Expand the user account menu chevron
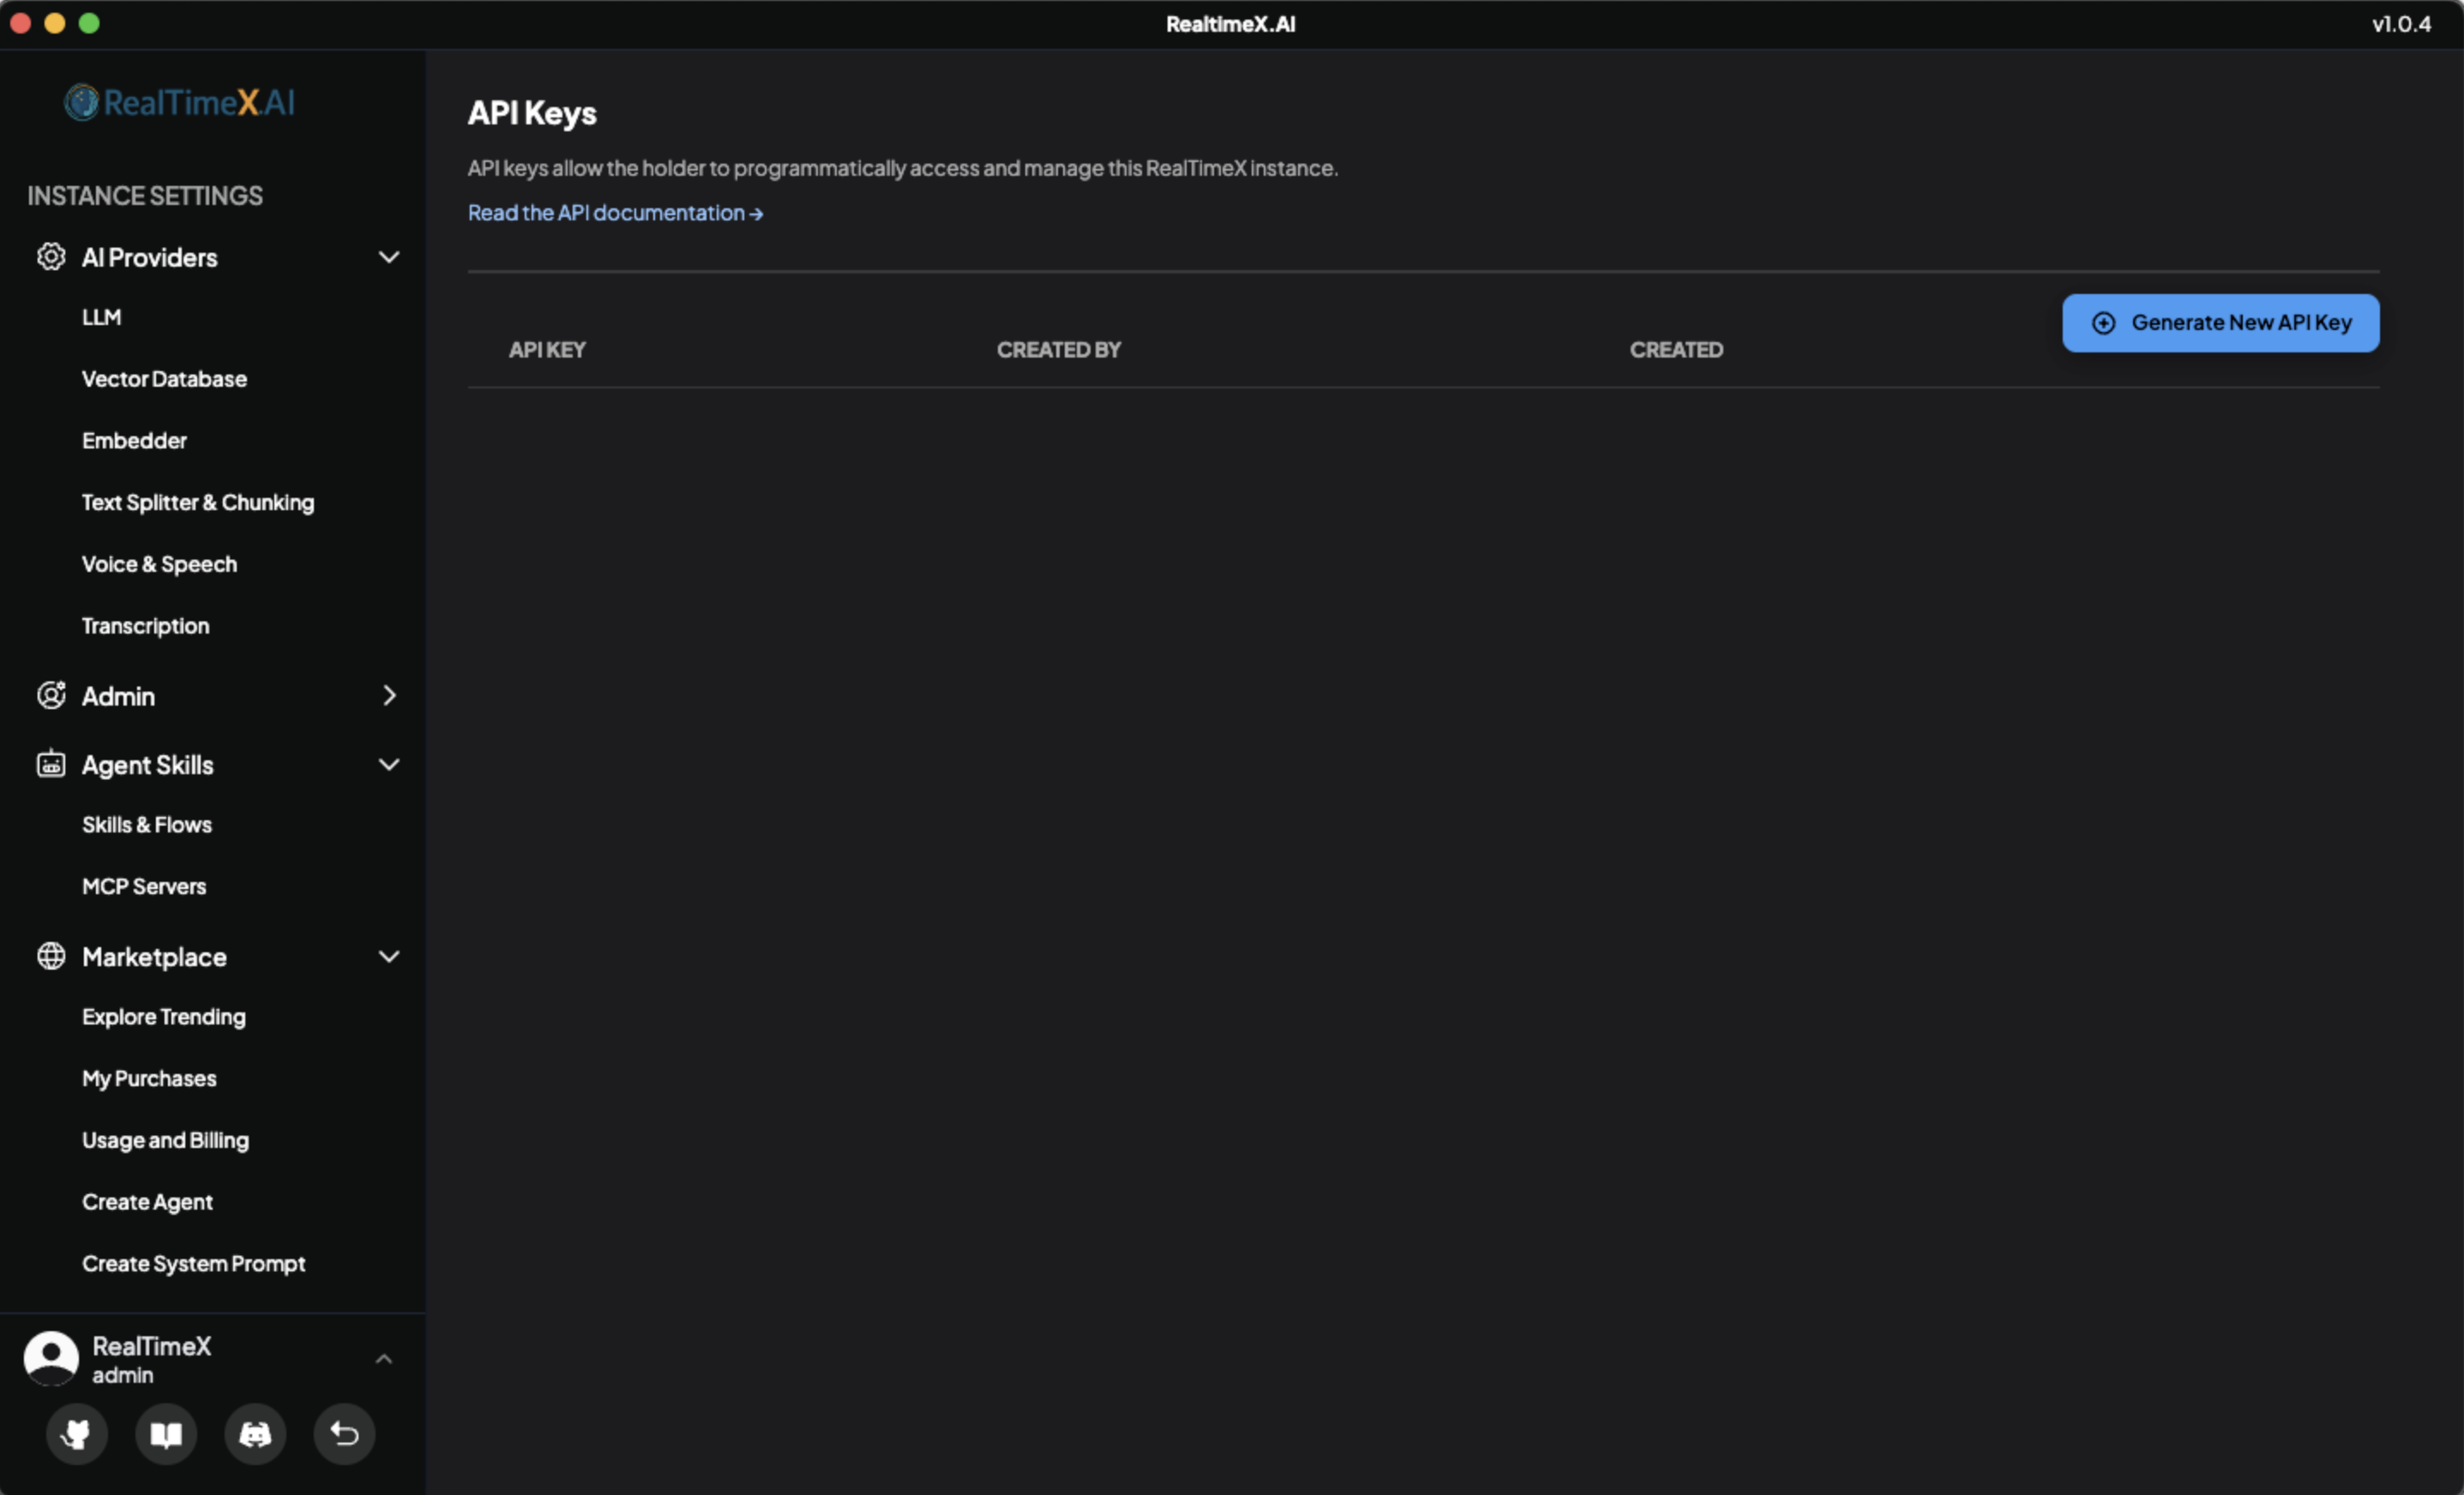The height and width of the screenshot is (1495, 2464). coord(383,1359)
